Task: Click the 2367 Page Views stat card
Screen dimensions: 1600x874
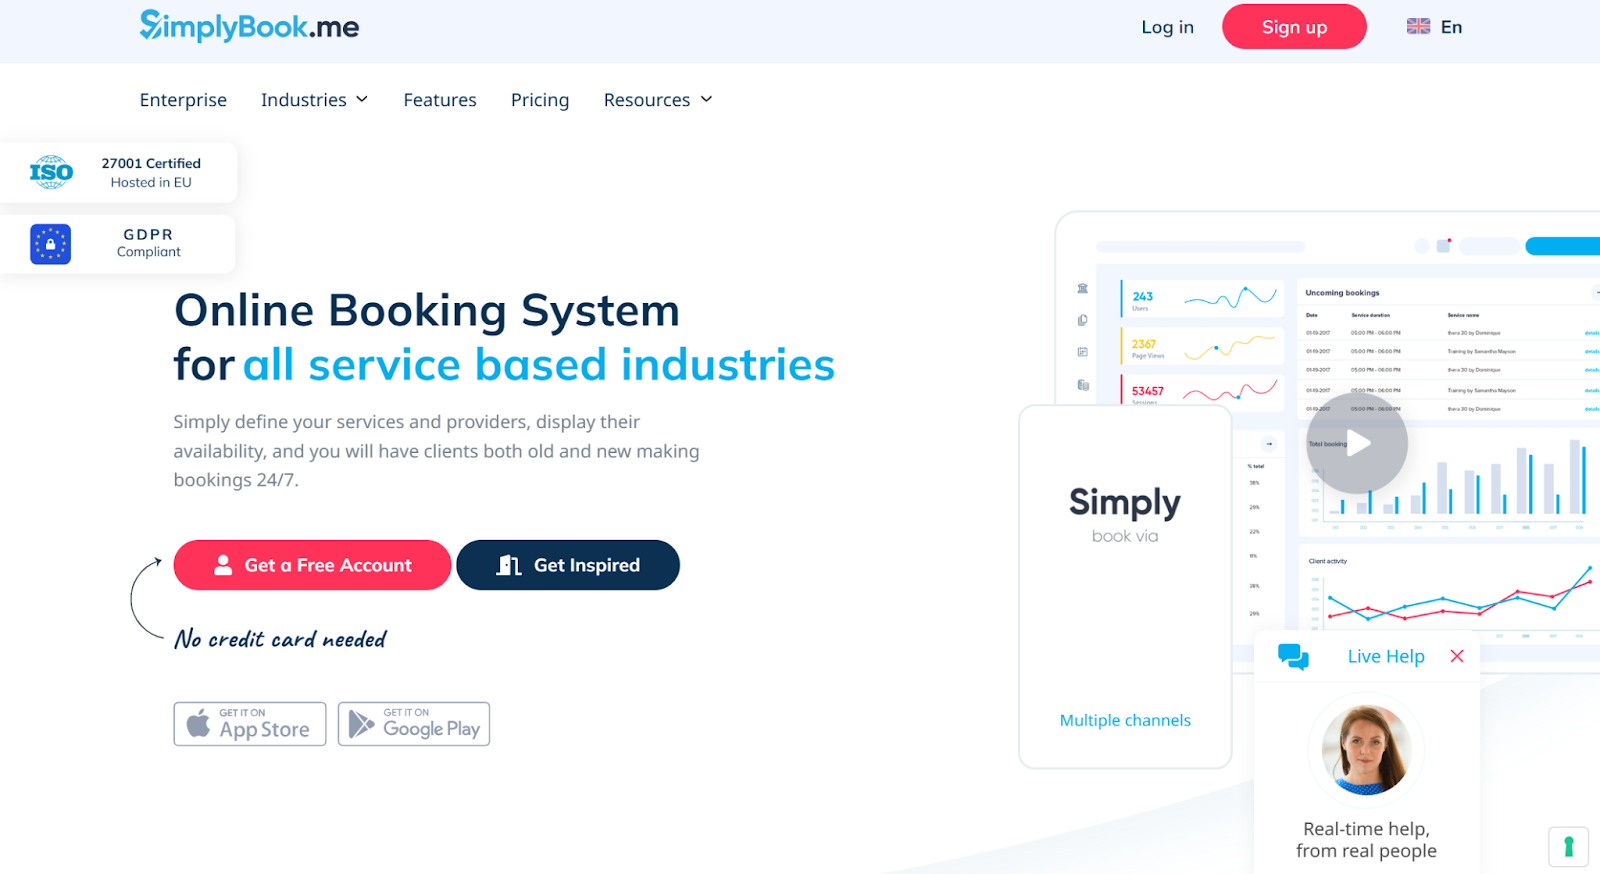Action: click(1202, 346)
